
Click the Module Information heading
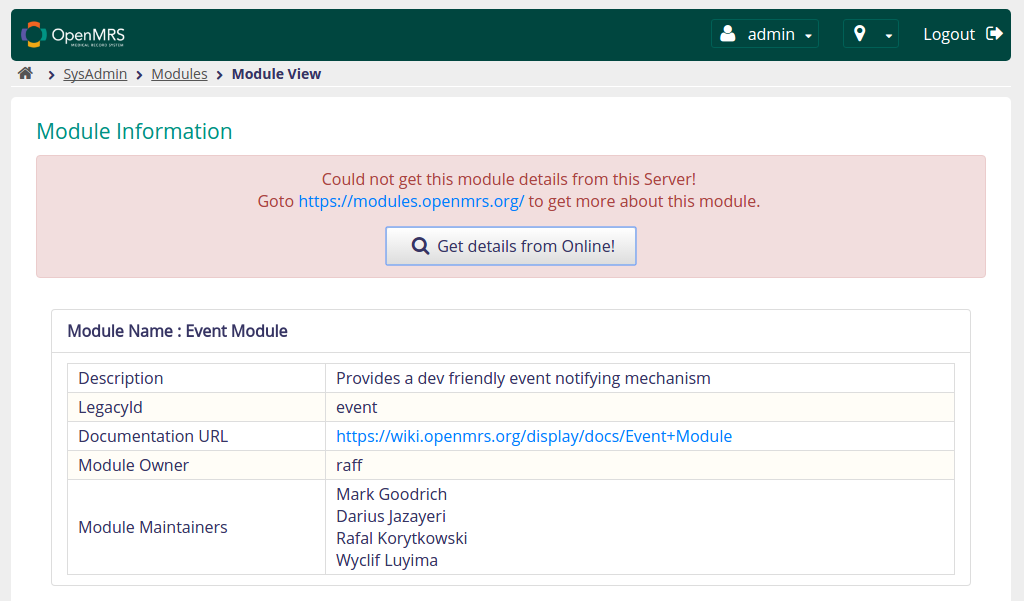click(x=134, y=132)
